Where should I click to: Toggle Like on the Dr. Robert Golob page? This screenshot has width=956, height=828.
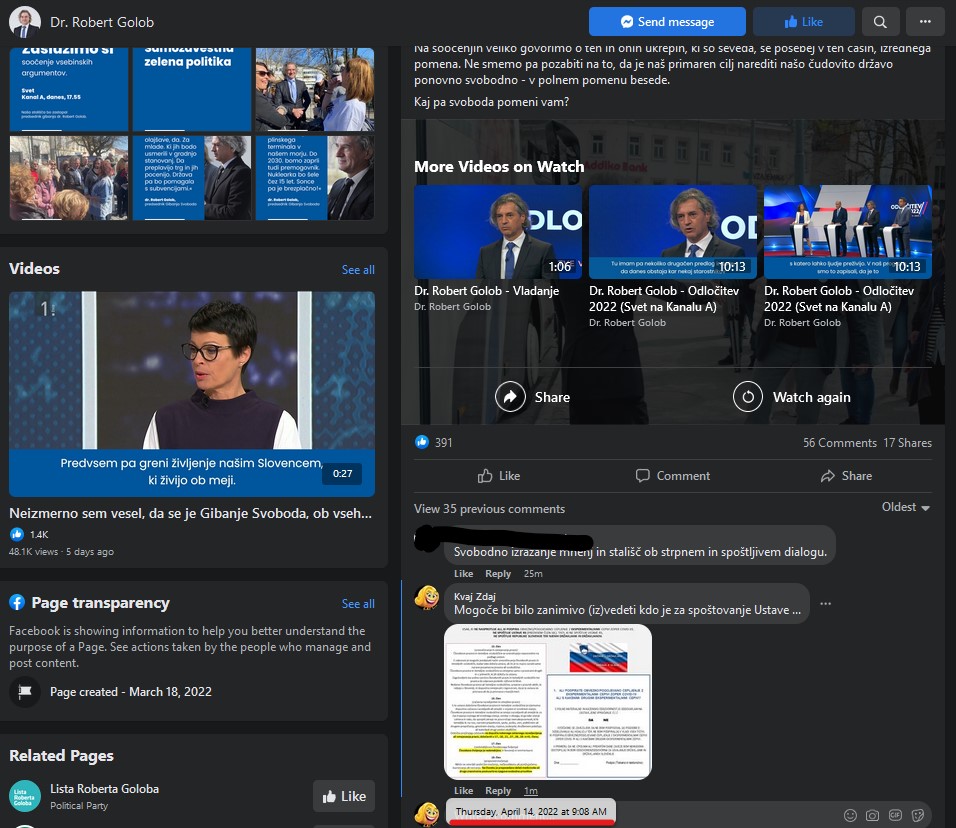(801, 22)
